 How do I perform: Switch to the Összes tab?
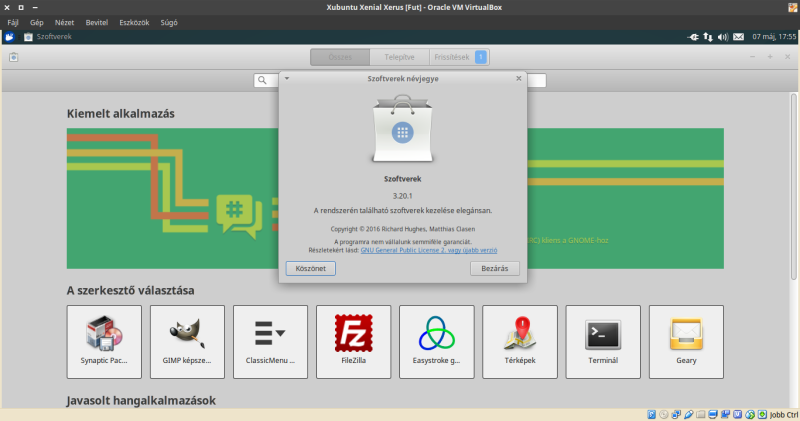tap(340, 57)
